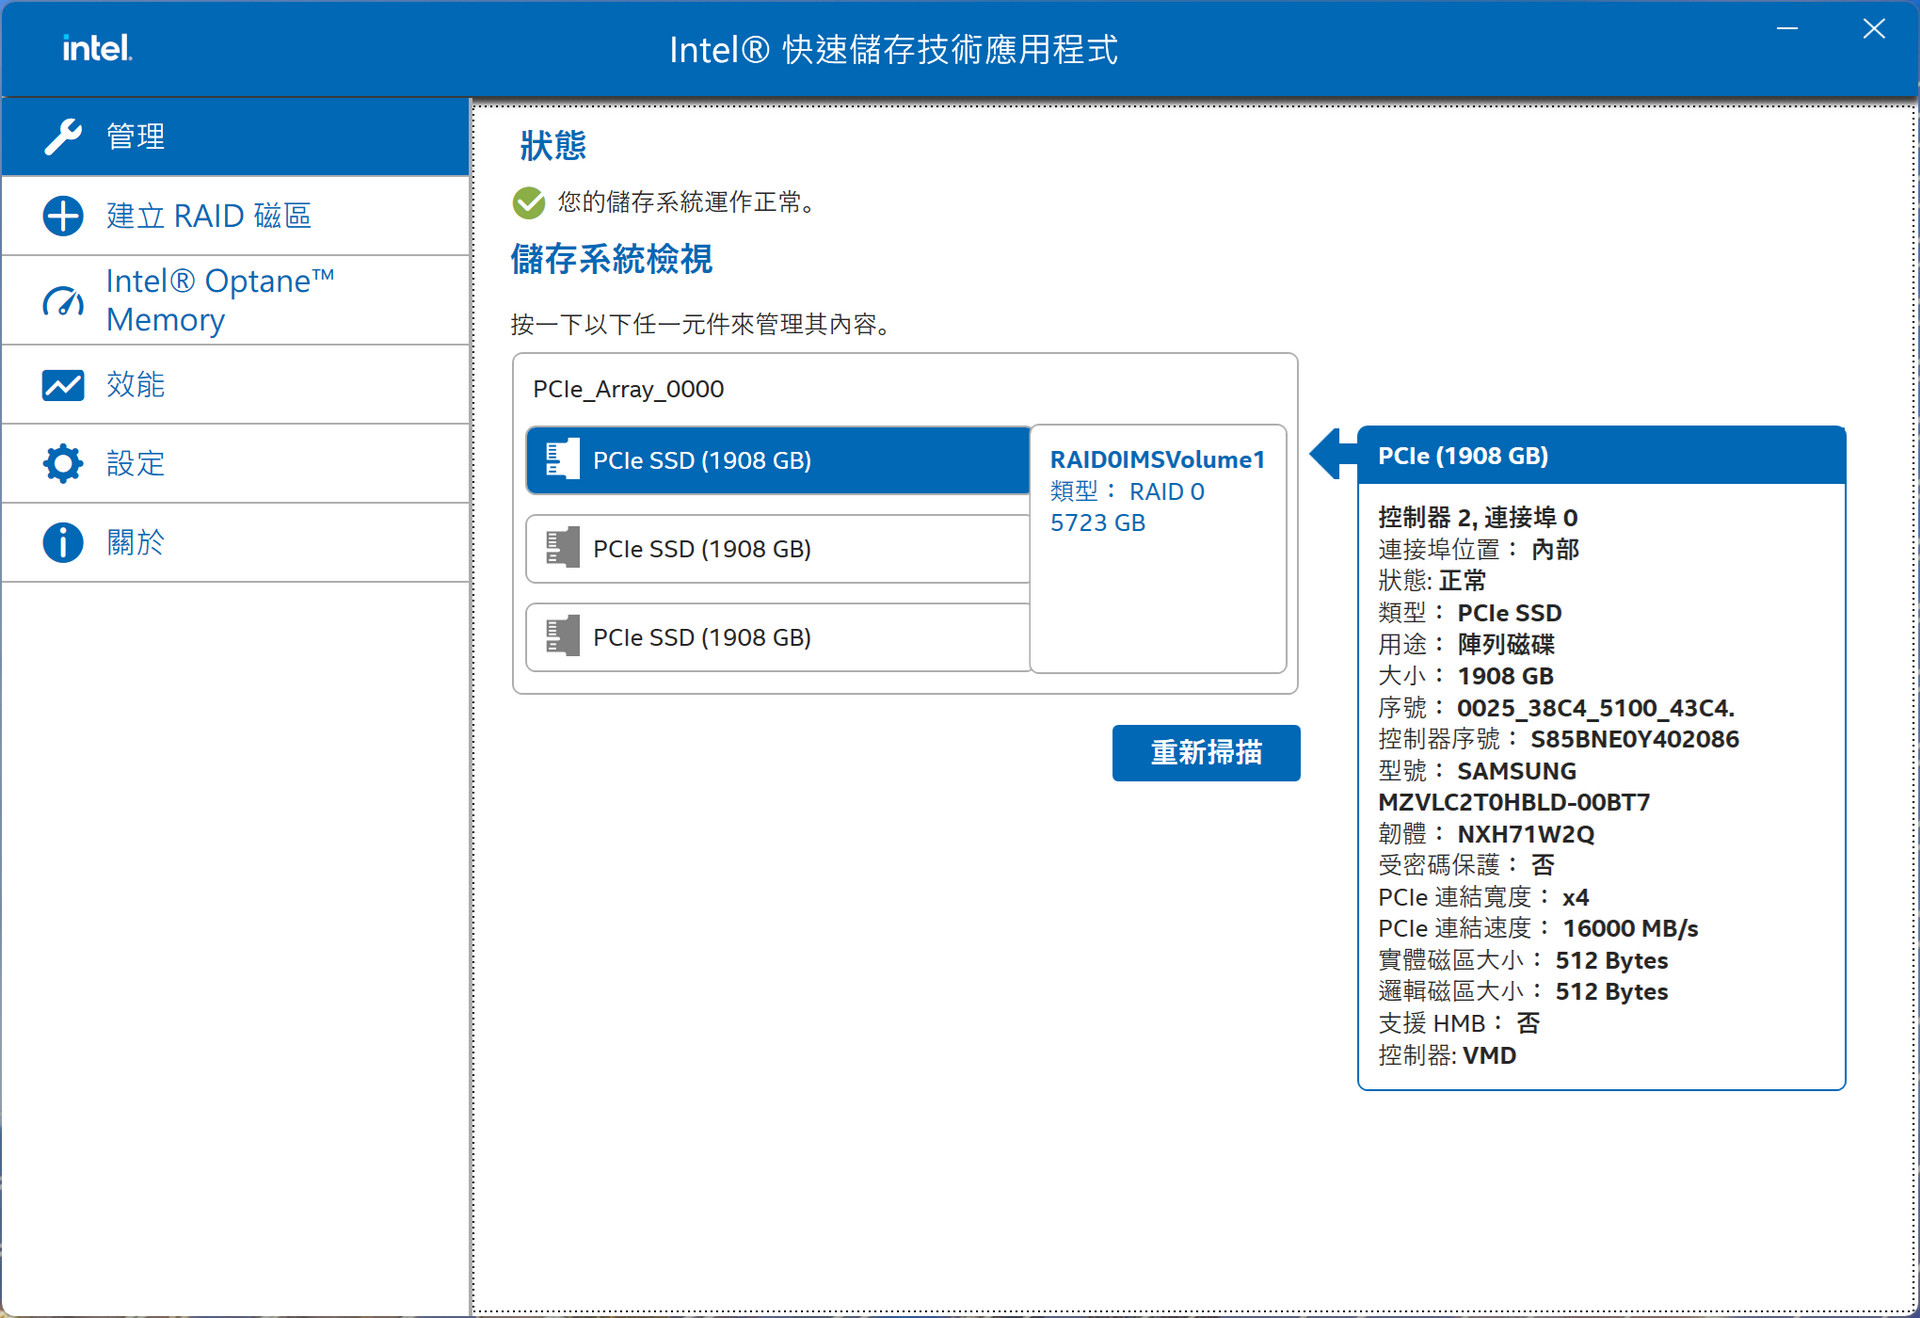The image size is (1920, 1318).
Task: Click the wrench icon next to 管理
Action: coord(63,137)
